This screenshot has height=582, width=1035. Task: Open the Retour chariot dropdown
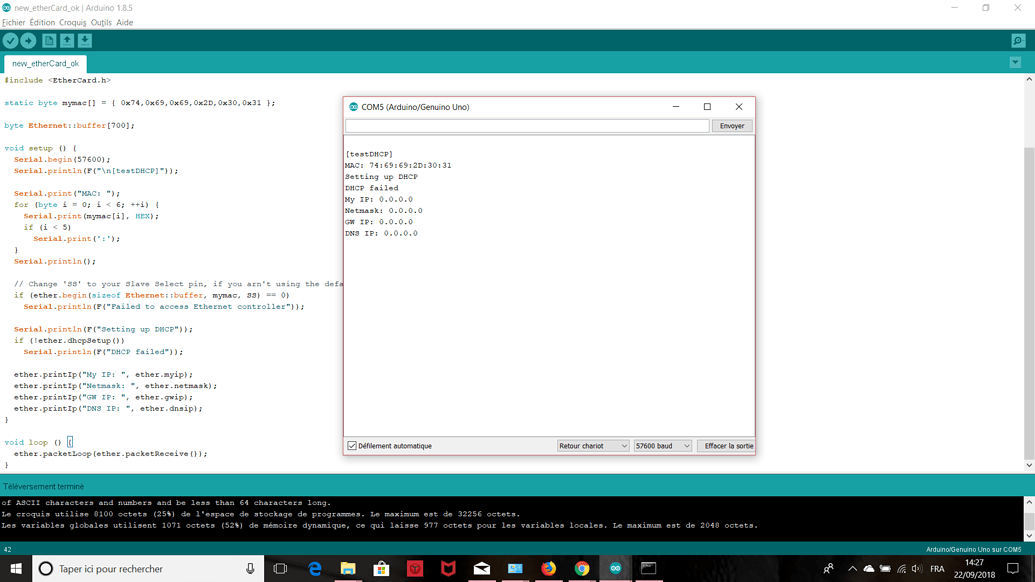coord(593,445)
